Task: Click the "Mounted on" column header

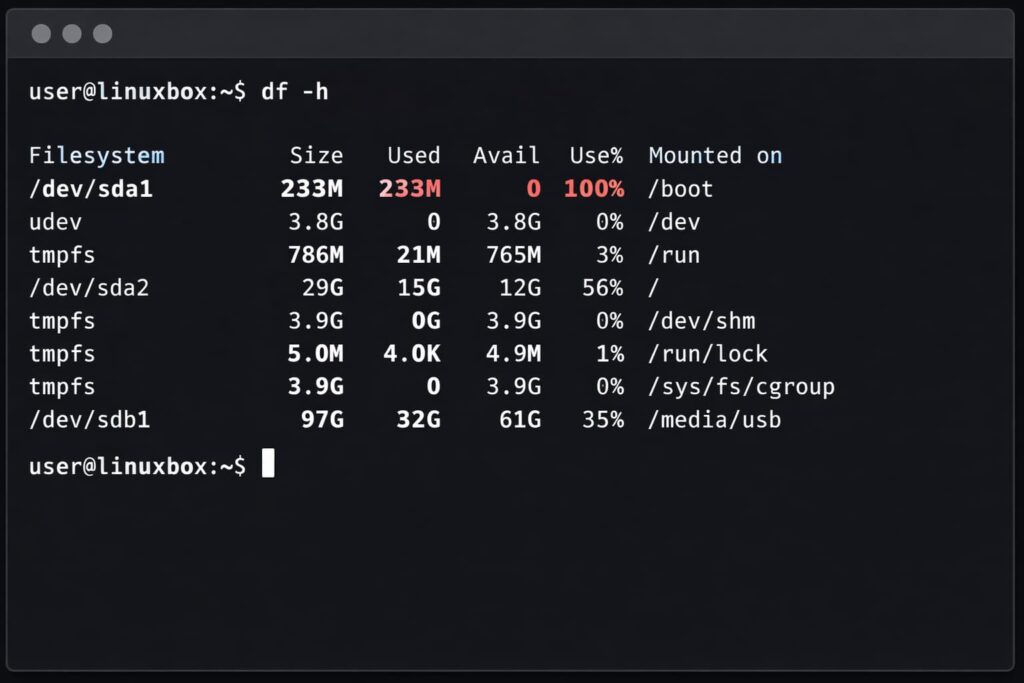Action: click(715, 156)
